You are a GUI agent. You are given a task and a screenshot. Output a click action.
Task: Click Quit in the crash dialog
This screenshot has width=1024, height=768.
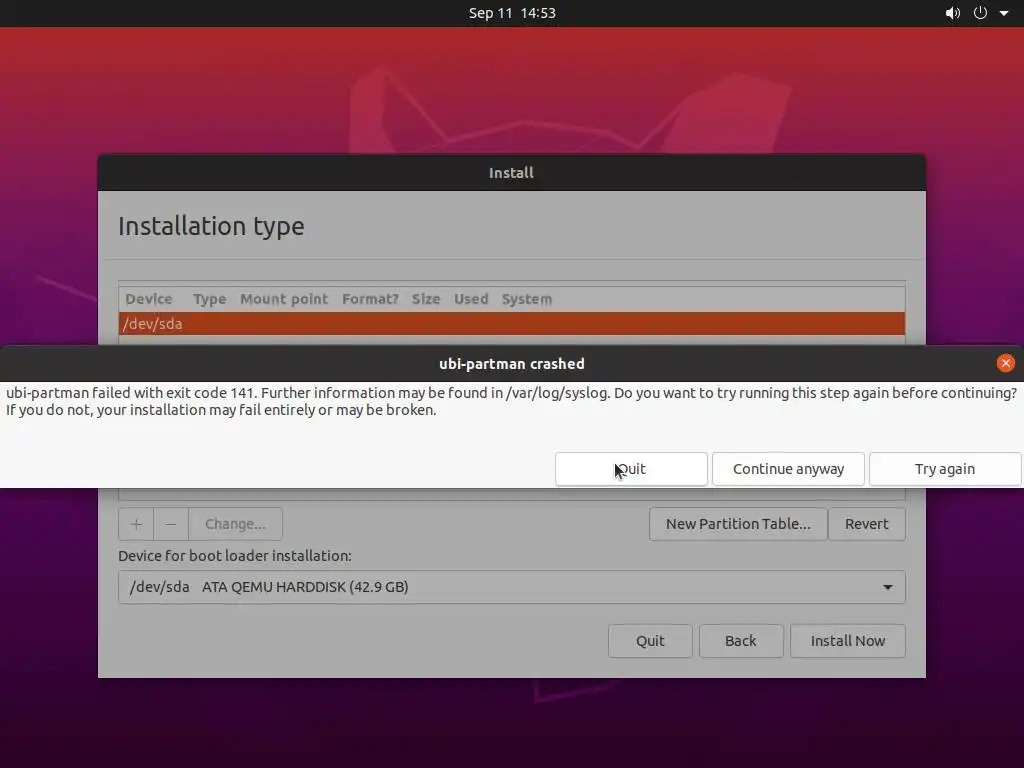pyautogui.click(x=631, y=469)
